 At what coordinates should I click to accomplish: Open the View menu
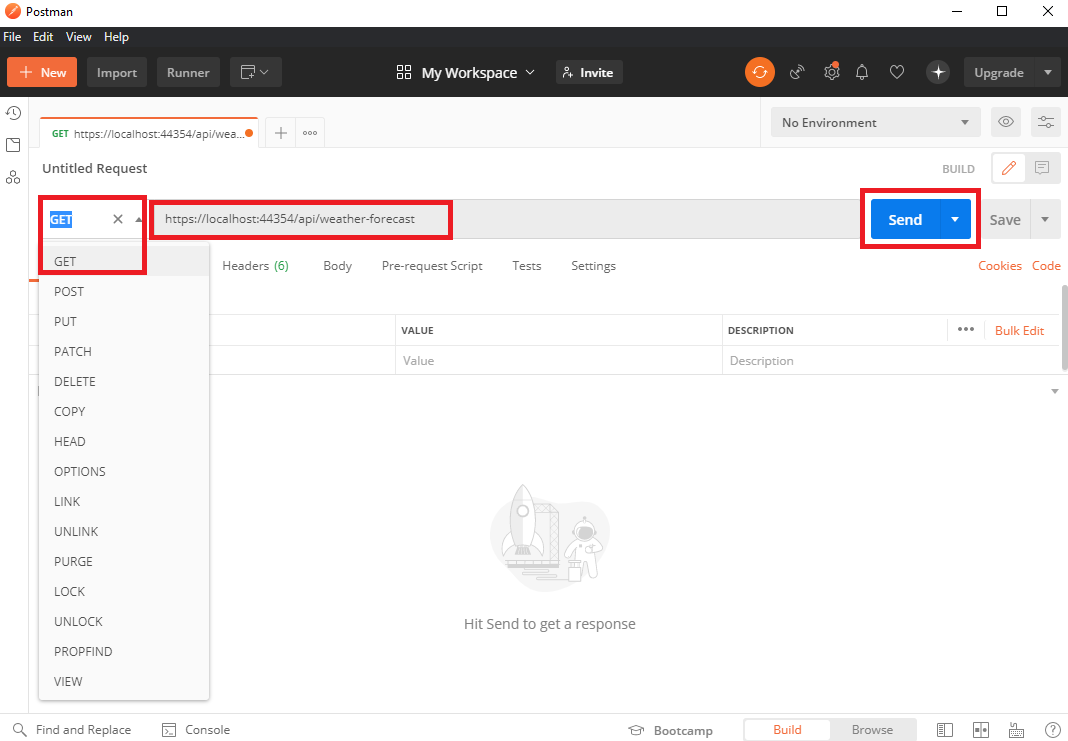coord(78,37)
